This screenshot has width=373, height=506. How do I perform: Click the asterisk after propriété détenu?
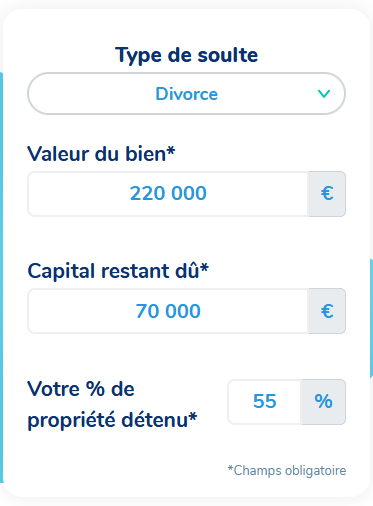click(193, 416)
